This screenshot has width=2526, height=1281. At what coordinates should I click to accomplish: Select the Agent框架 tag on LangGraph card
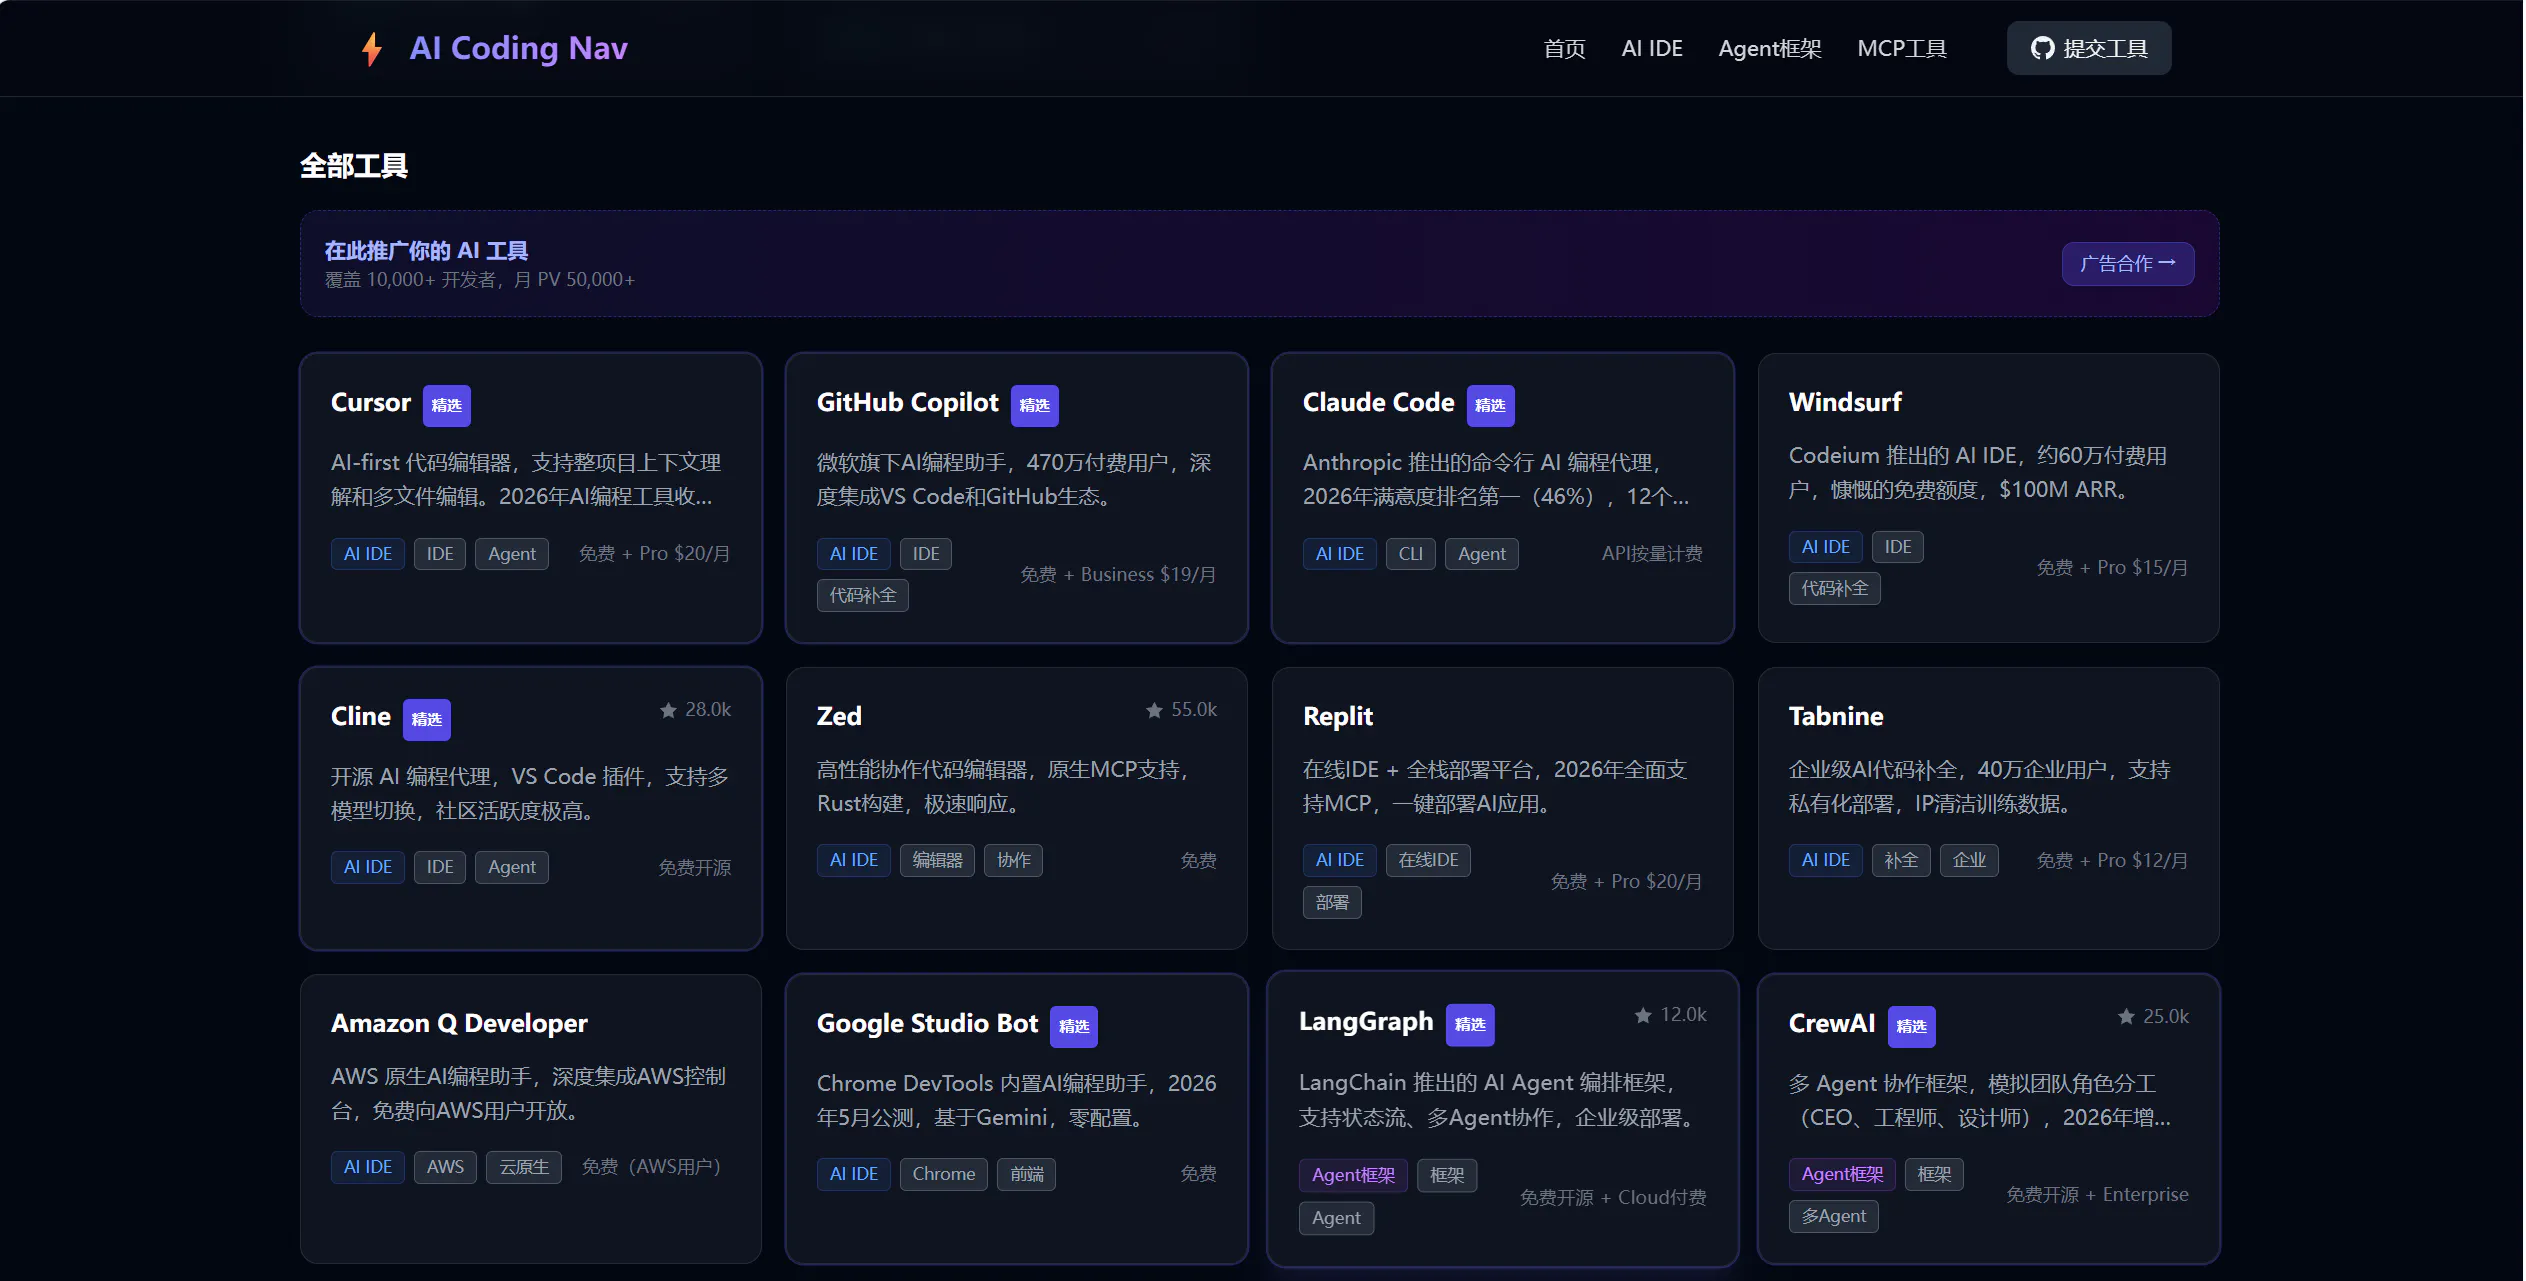point(1354,1176)
